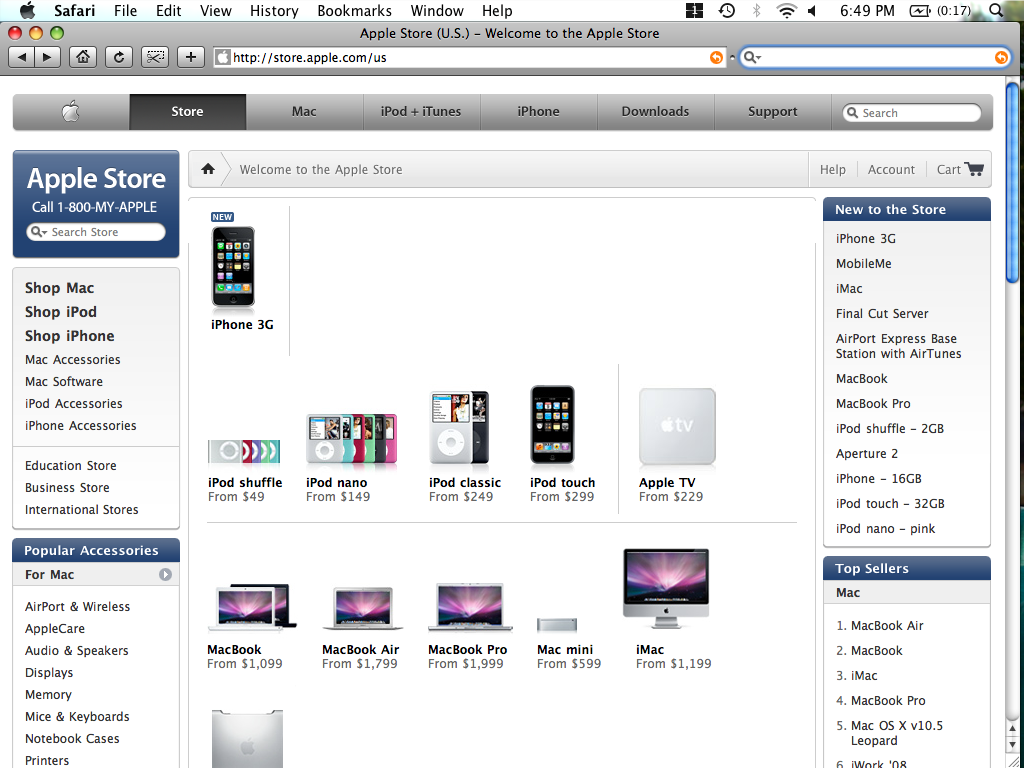Go forward with Safari's forward arrow
Screen dimensions: 1024x768
(x=47, y=57)
